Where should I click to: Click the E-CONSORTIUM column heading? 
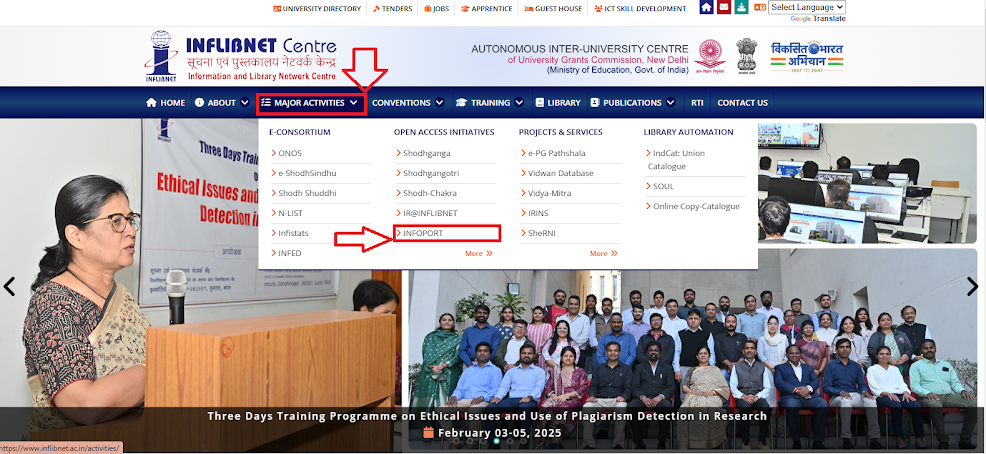coord(299,132)
